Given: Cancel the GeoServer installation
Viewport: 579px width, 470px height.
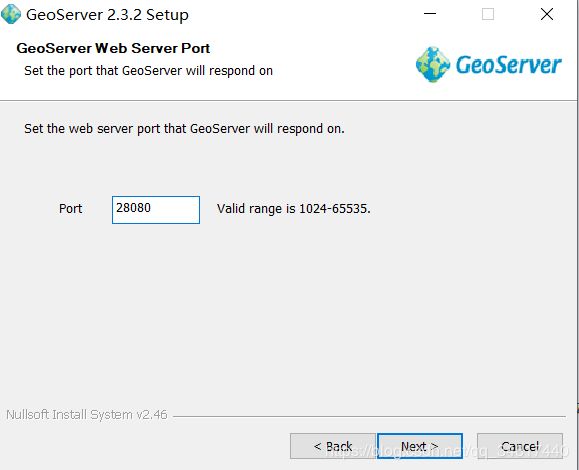Looking at the screenshot, I should (x=520, y=446).
